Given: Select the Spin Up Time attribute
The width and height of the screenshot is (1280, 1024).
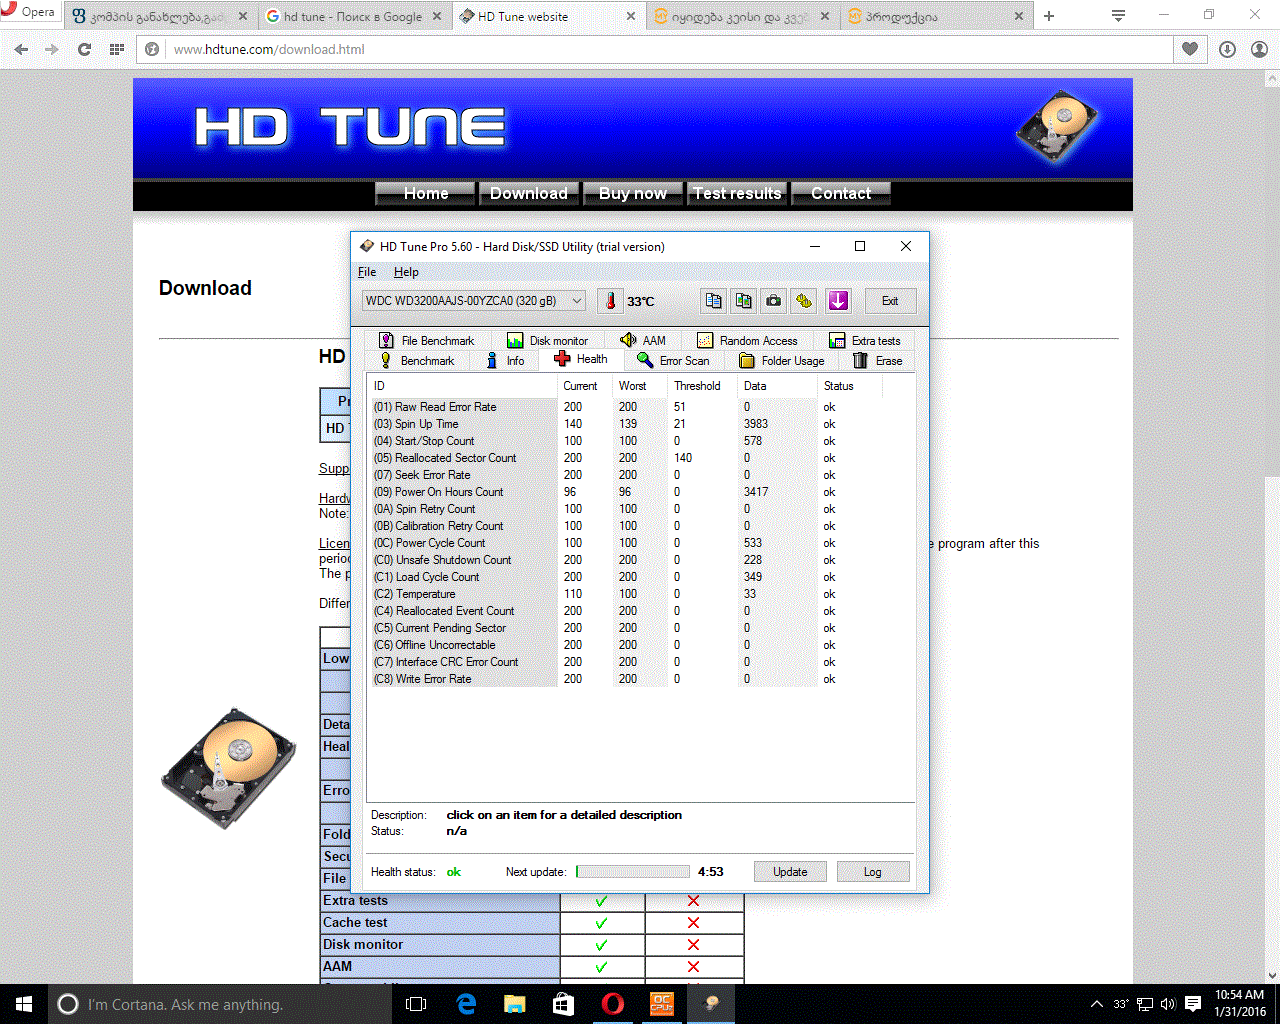Looking at the screenshot, I should point(625,424).
